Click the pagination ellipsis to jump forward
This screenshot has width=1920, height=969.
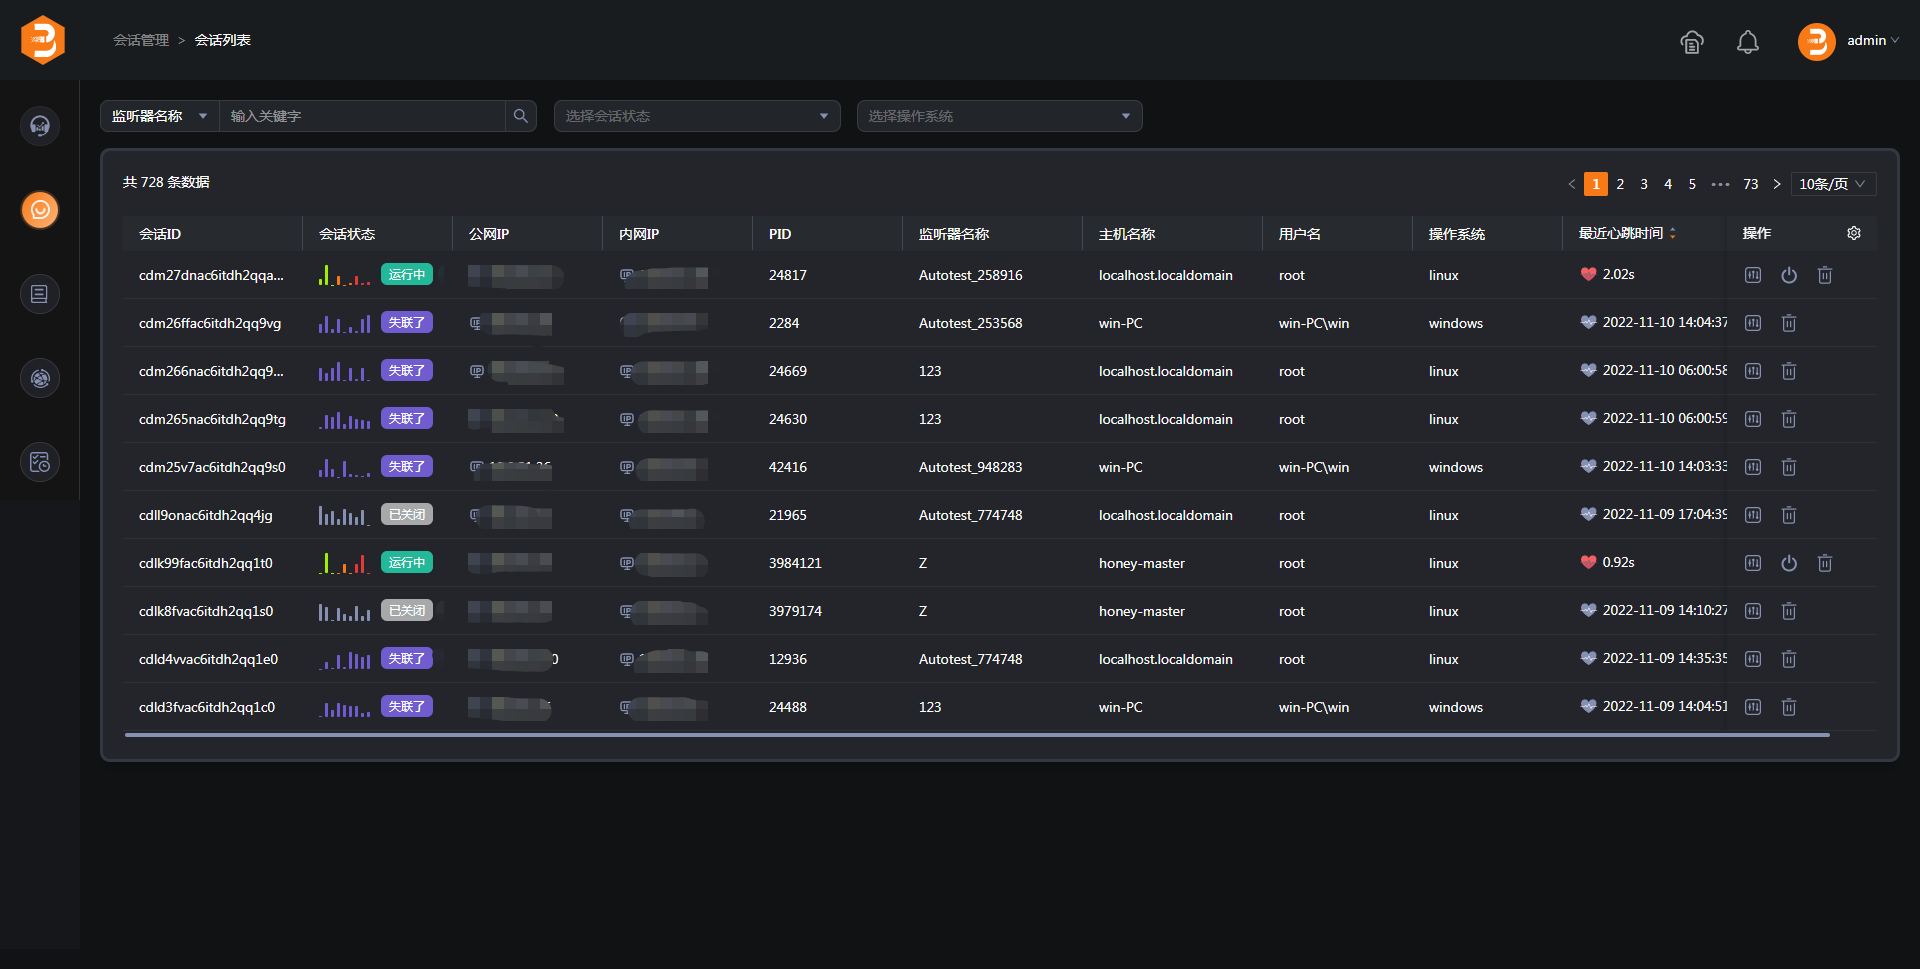pos(1720,184)
